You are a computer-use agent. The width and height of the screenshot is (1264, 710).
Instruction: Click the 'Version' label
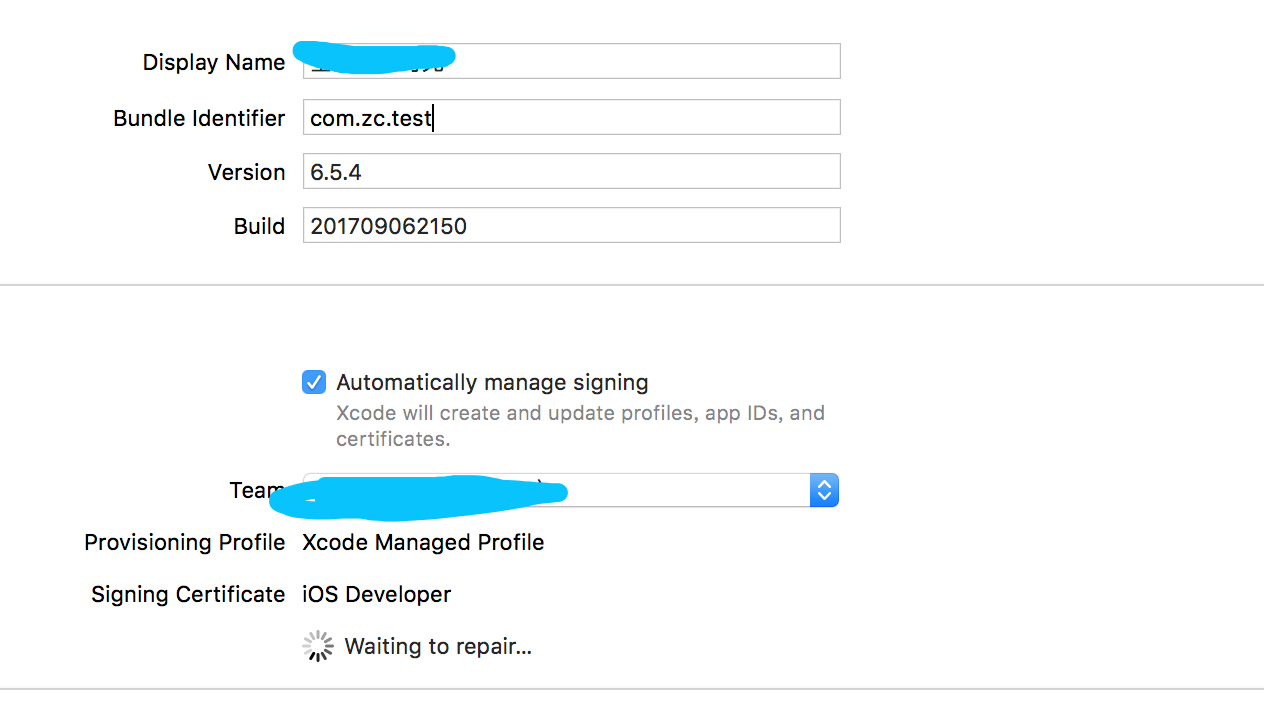tap(247, 172)
